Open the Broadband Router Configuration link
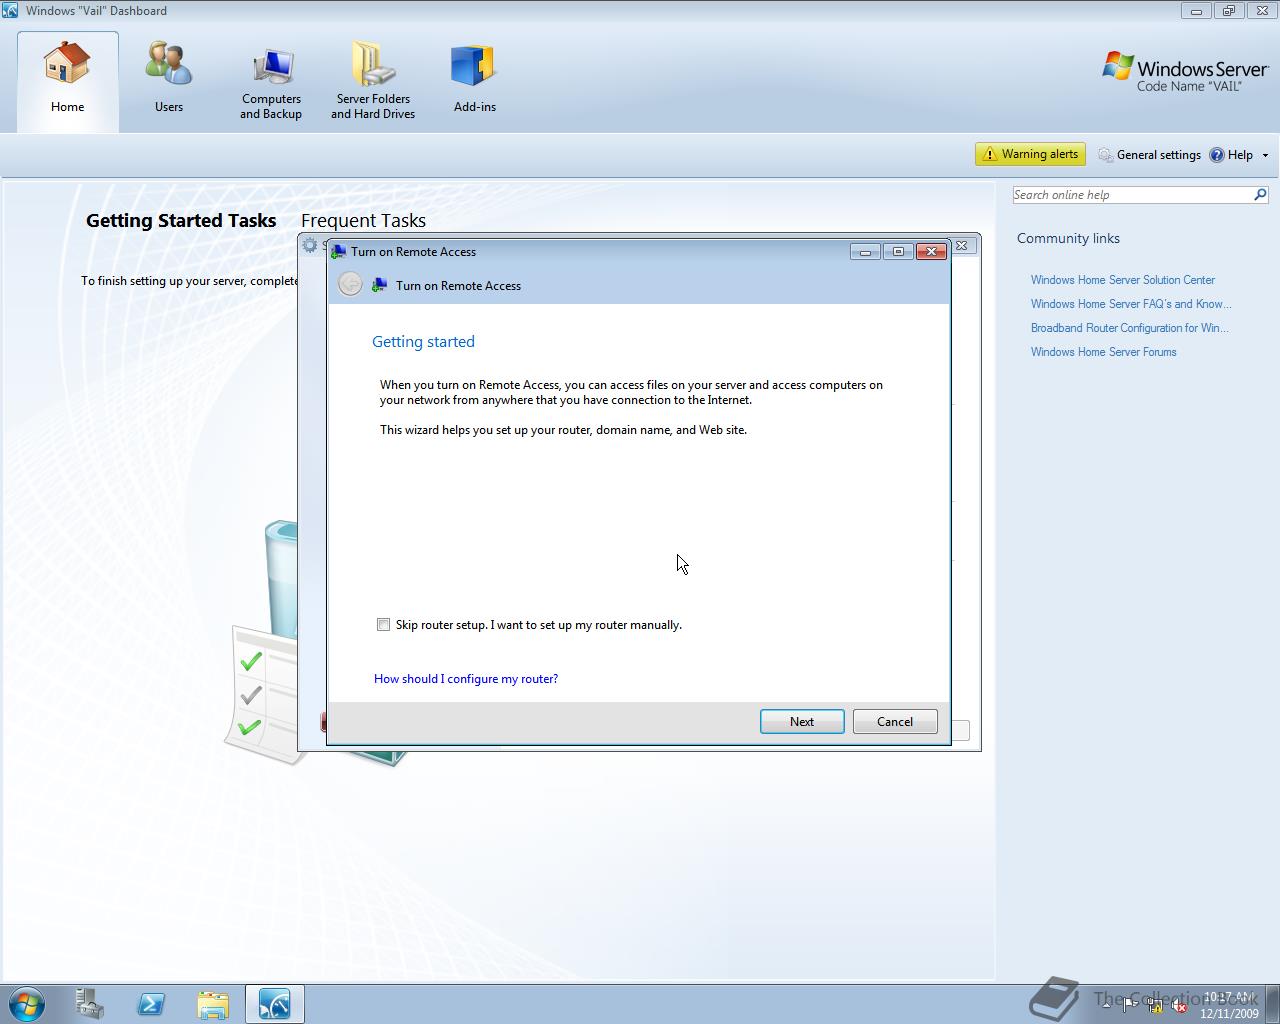 1130,328
